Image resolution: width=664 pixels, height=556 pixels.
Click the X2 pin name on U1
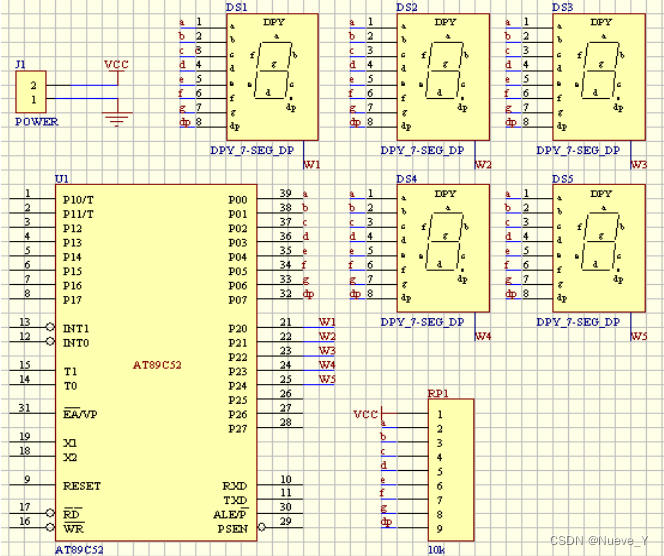coord(70,457)
